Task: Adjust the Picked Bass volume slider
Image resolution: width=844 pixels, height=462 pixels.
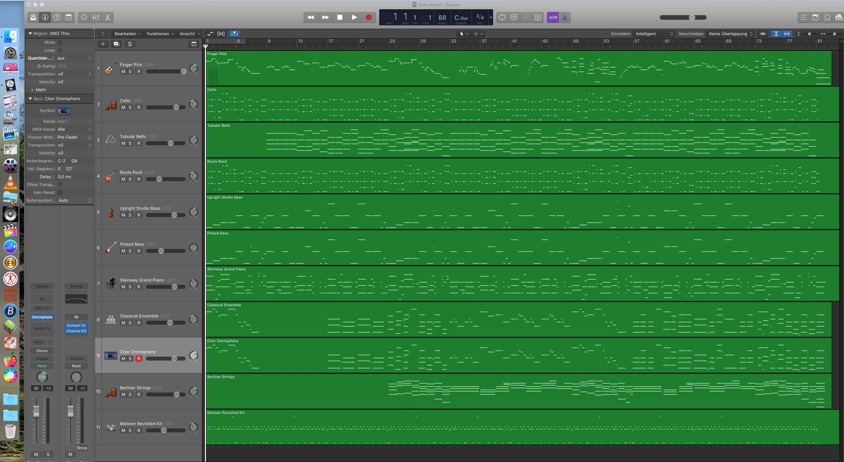Action: pyautogui.click(x=165, y=251)
